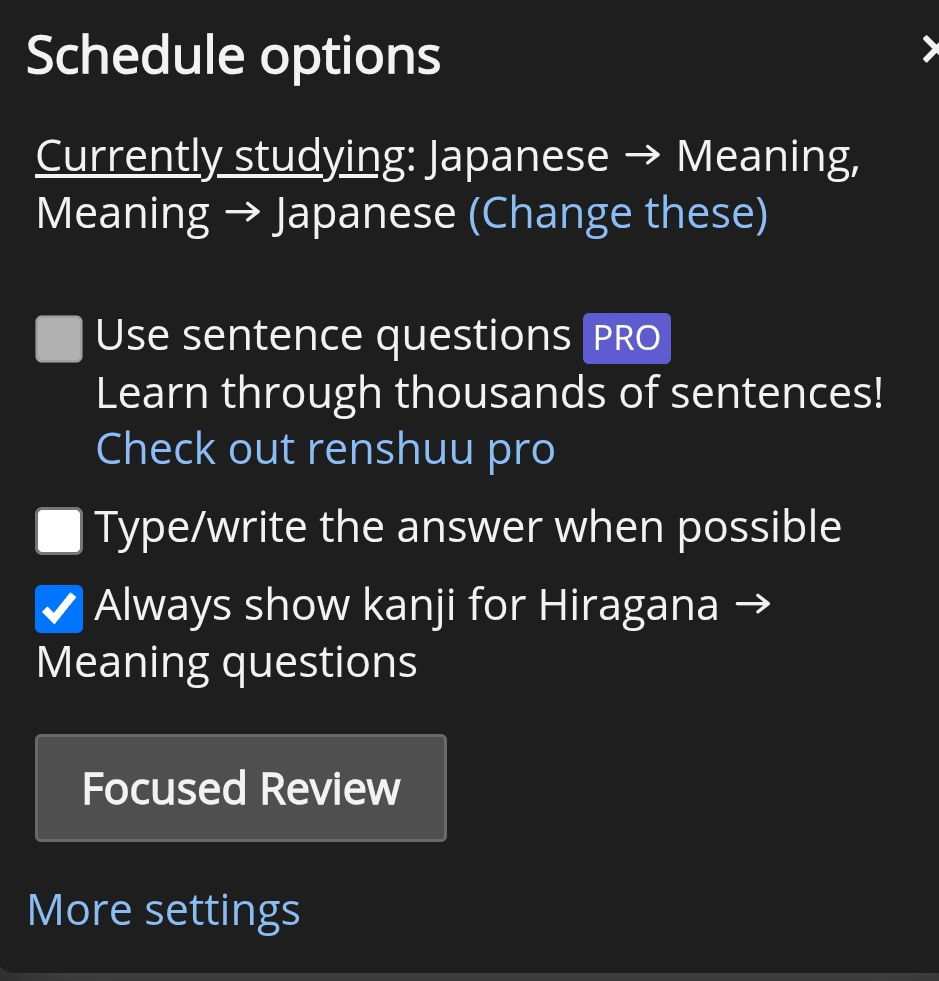The height and width of the screenshot is (981, 939).
Task: Click the "Always show kanji for Hiragana" label
Action: point(406,606)
